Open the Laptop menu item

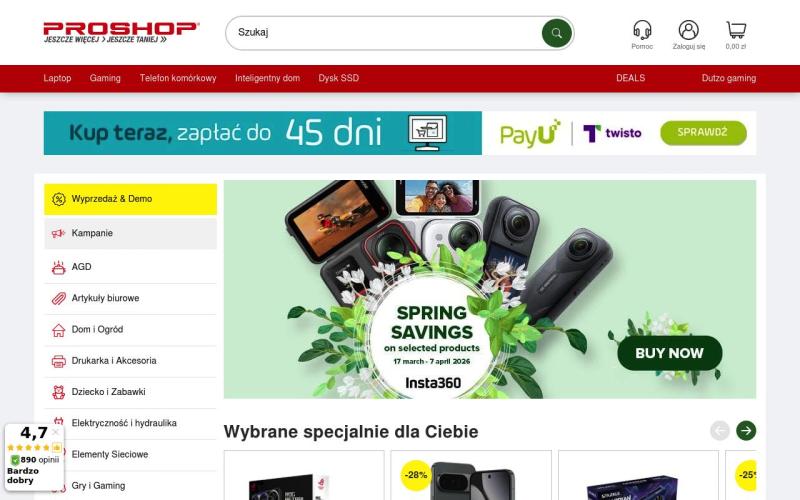pos(57,78)
